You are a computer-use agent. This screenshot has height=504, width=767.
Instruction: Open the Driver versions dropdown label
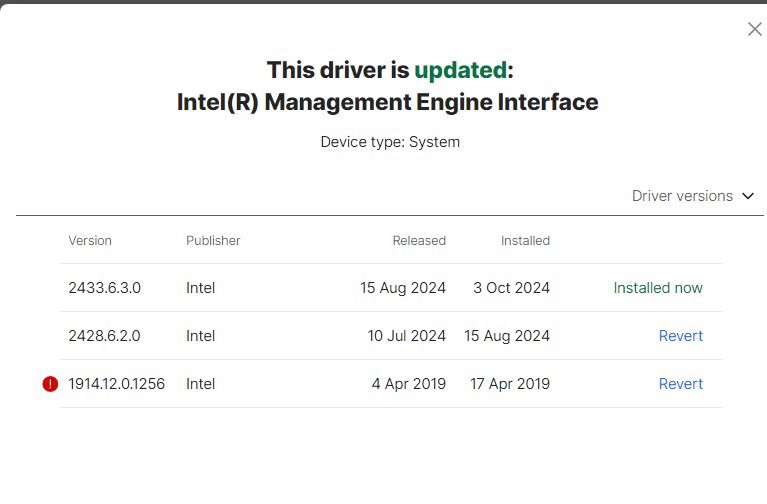[682, 196]
